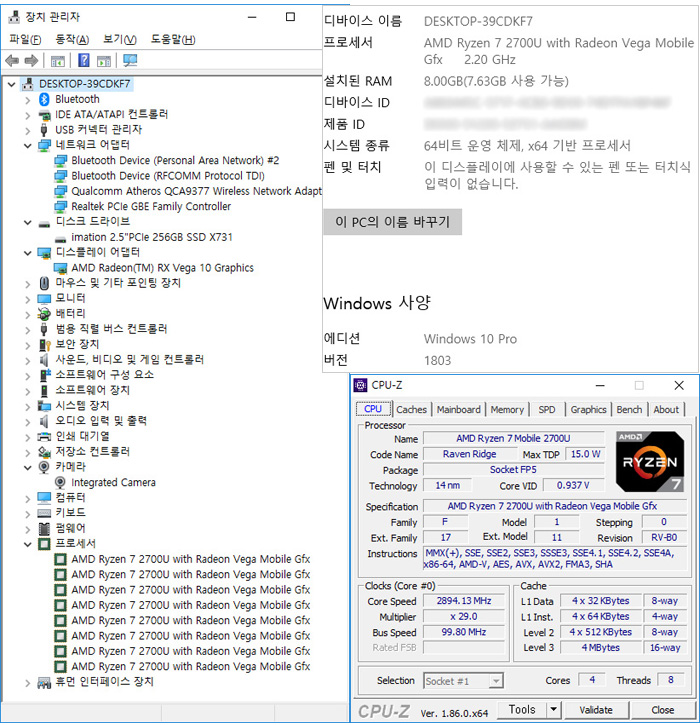The image size is (700, 725).
Task: Click the blue Help question-mark toolbar icon
Action: click(84, 60)
